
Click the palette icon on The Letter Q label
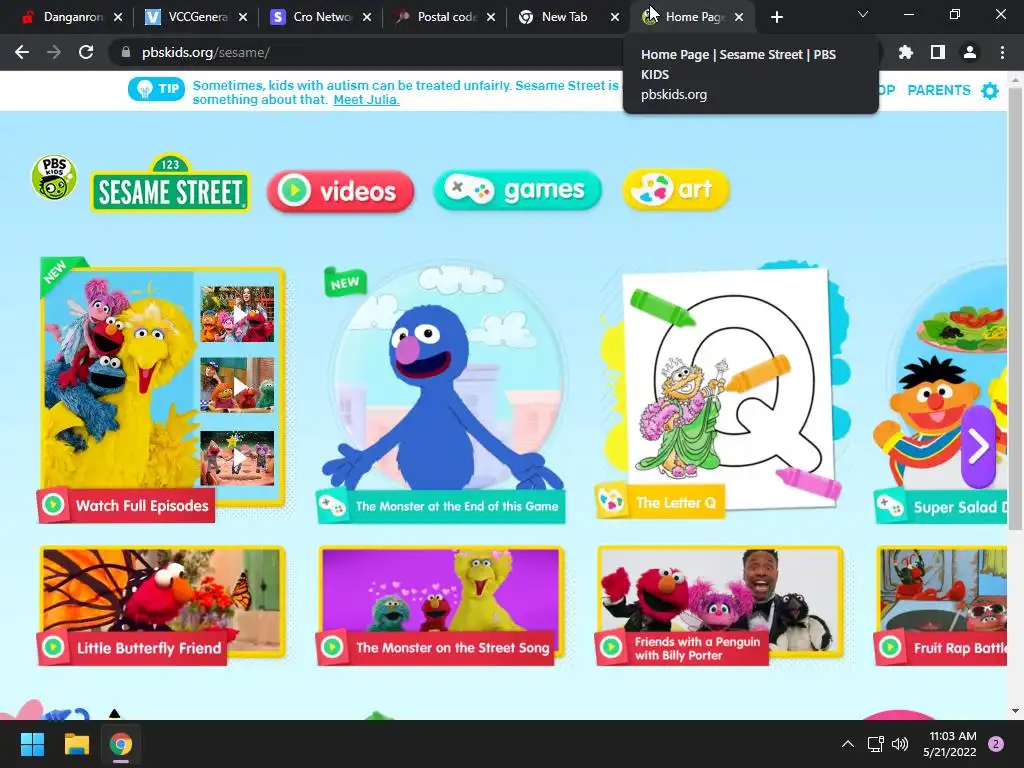[612, 502]
